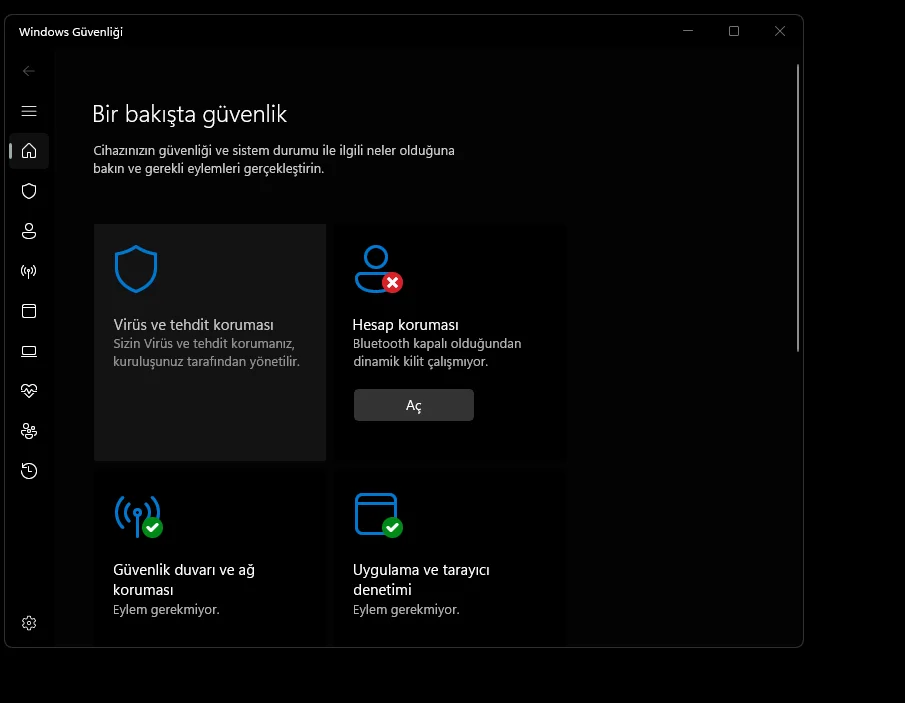
Task: Open Account protection person icon in sidebar
Action: 29,231
